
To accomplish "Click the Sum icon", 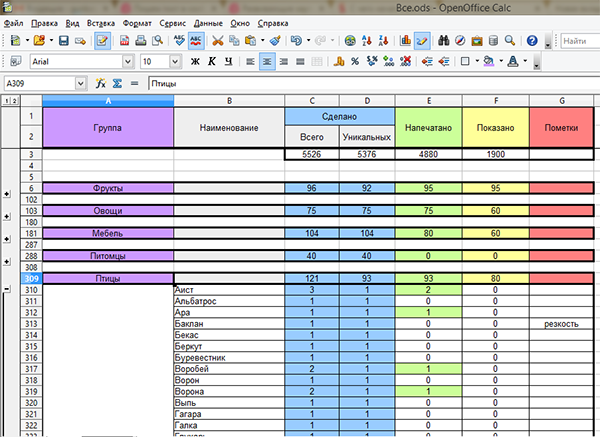I will 117,83.
